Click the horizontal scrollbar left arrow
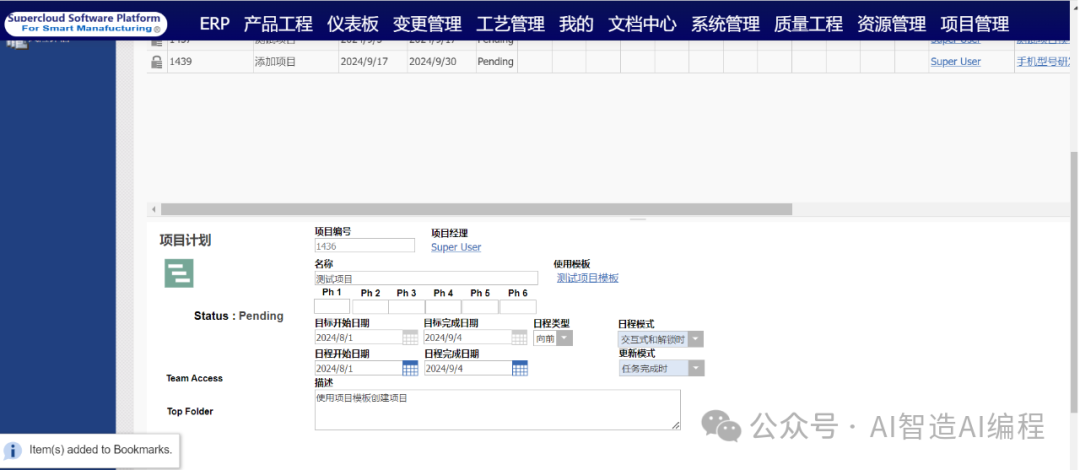The width and height of the screenshot is (1080, 470). tap(154, 209)
